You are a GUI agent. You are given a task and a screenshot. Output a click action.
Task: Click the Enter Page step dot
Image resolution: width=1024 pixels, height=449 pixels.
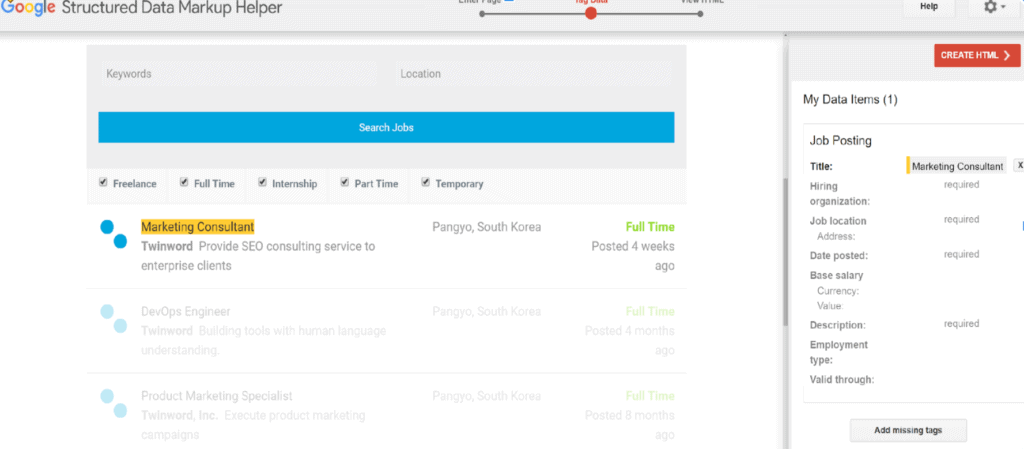click(482, 13)
